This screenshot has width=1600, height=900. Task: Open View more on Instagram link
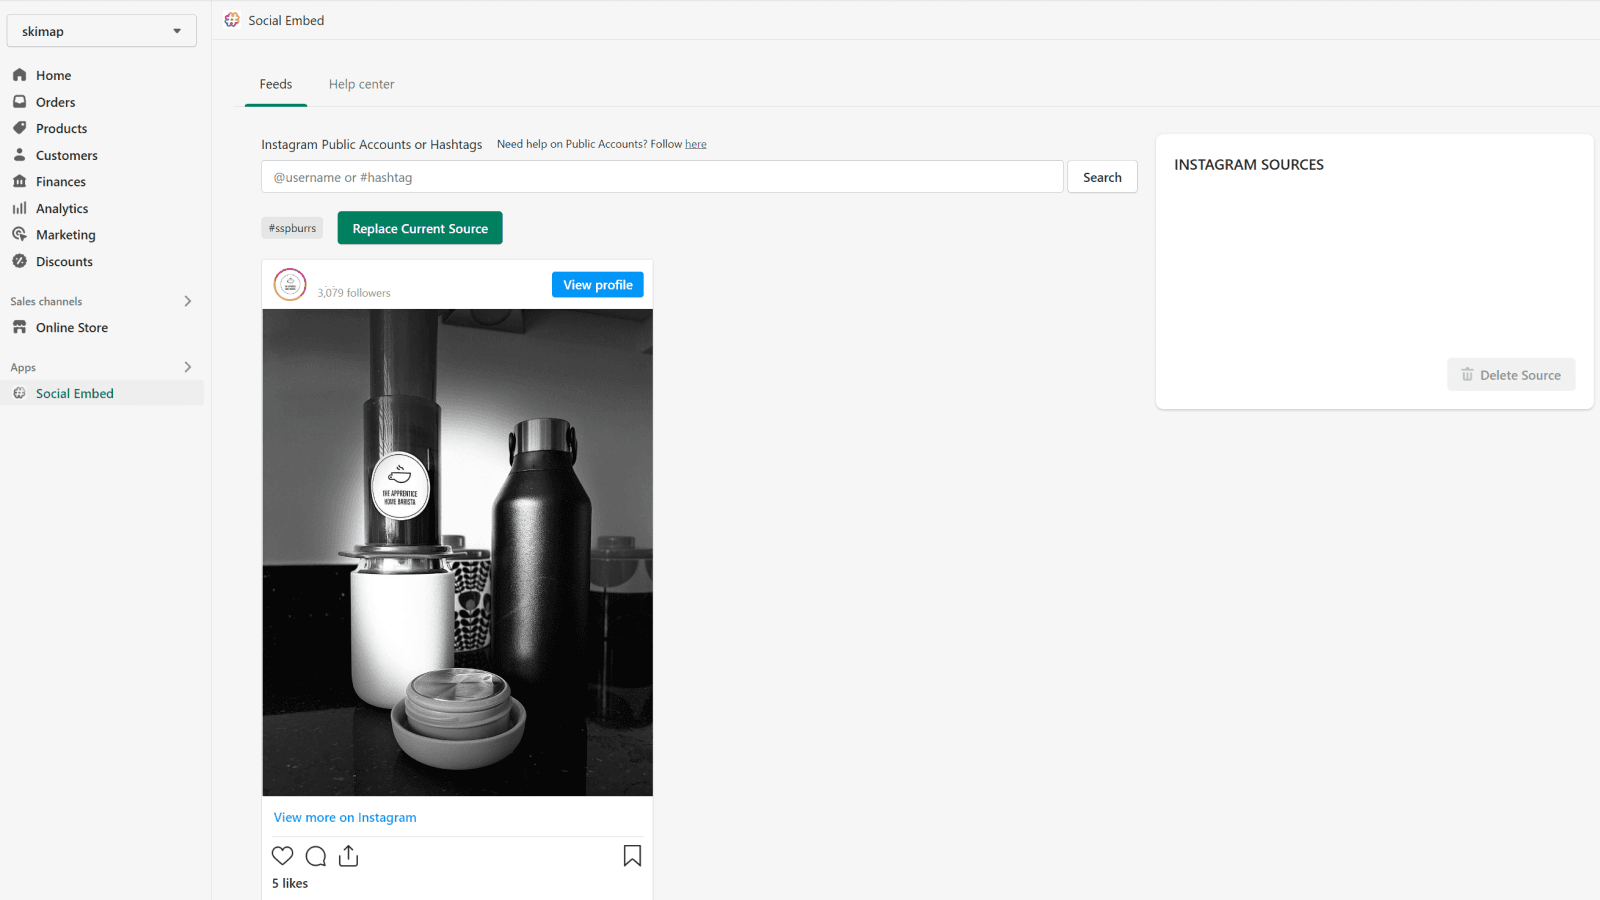[x=345, y=818]
